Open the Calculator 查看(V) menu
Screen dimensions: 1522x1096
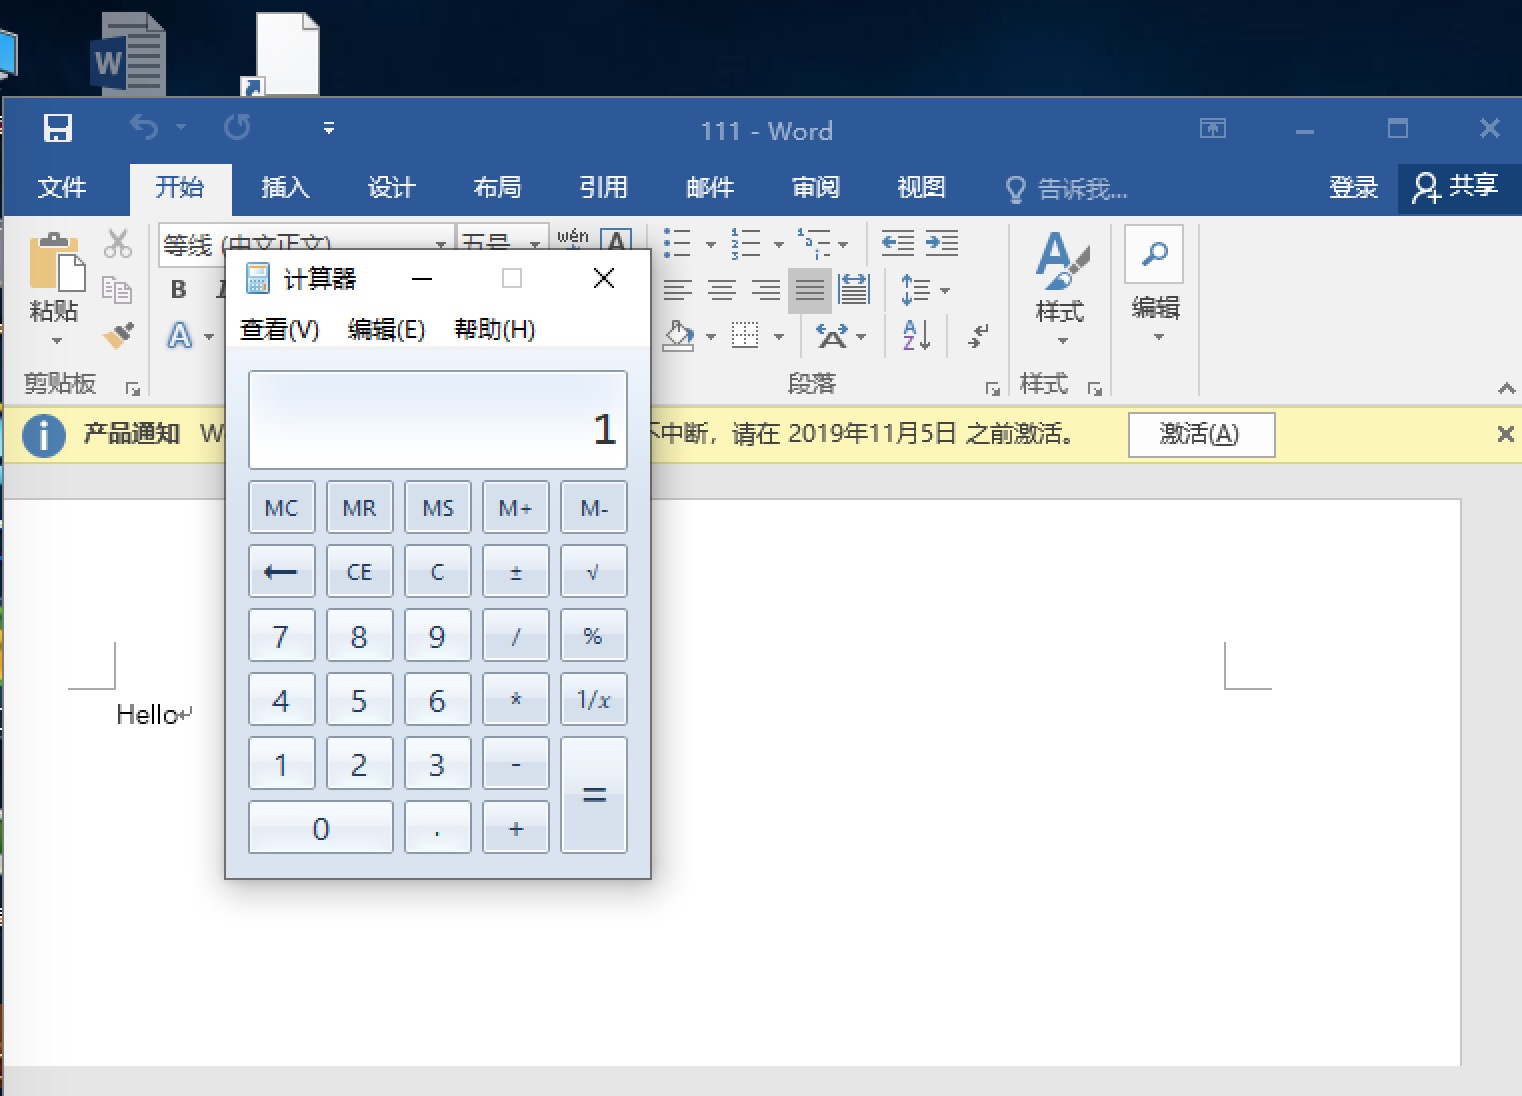[x=279, y=329]
